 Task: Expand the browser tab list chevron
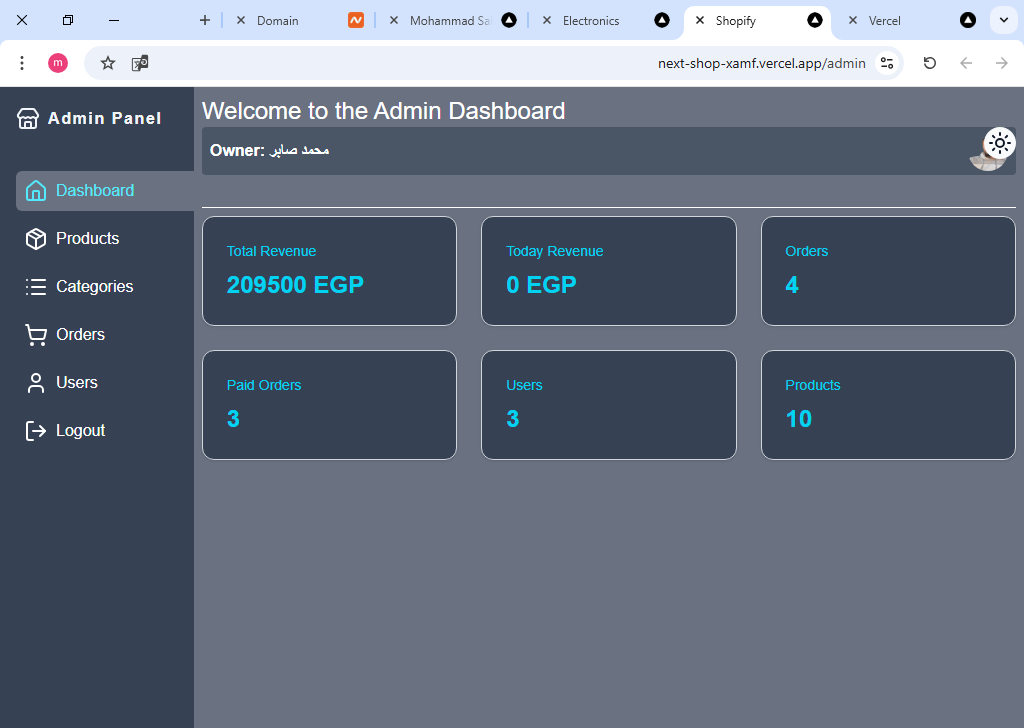coord(1003,20)
